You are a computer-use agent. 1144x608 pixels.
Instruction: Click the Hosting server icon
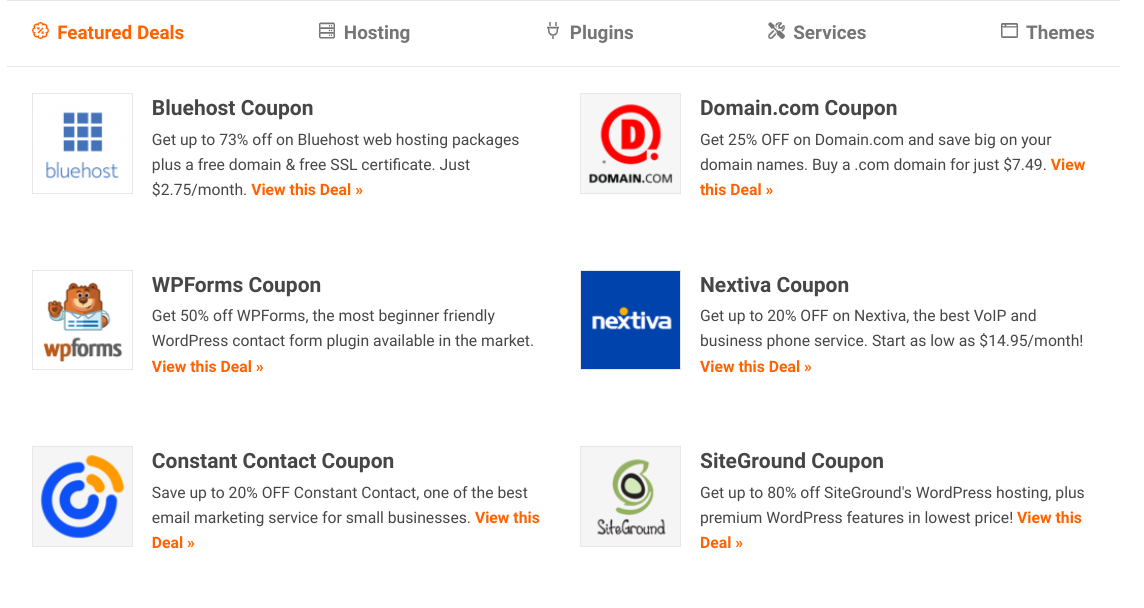tap(326, 31)
